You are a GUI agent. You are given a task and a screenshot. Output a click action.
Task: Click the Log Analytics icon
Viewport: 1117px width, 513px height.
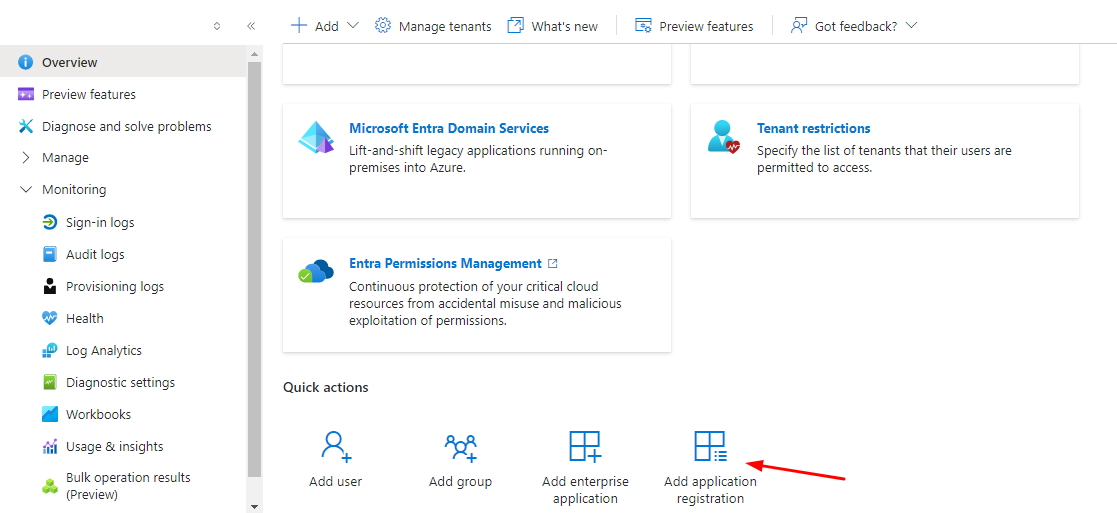pyautogui.click(x=49, y=351)
